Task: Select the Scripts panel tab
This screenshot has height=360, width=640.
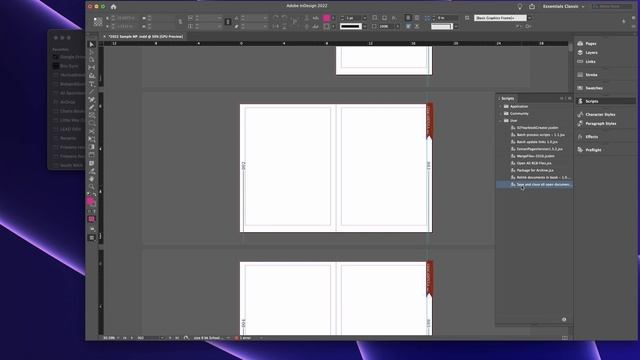Action: pyautogui.click(x=507, y=98)
